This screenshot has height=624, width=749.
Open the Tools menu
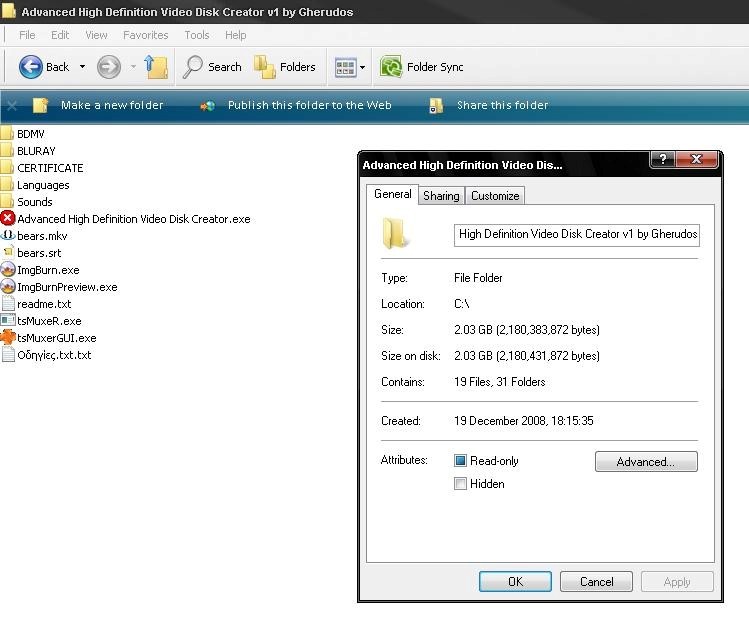197,35
